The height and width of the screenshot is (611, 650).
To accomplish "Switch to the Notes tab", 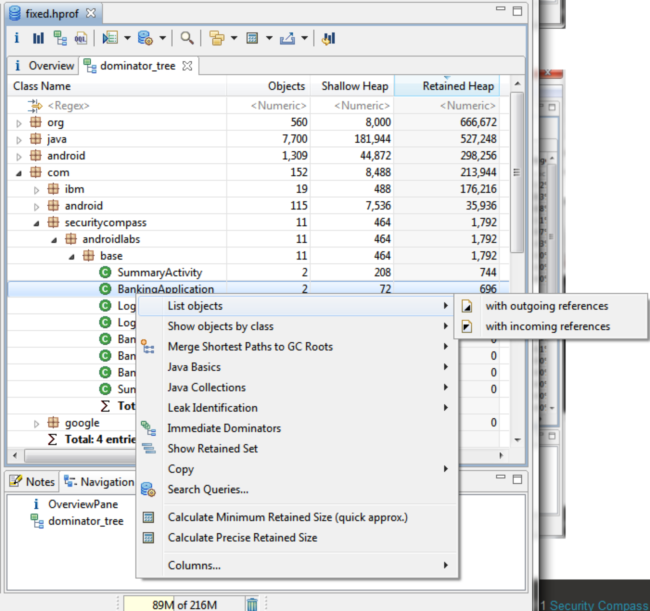I will point(32,482).
